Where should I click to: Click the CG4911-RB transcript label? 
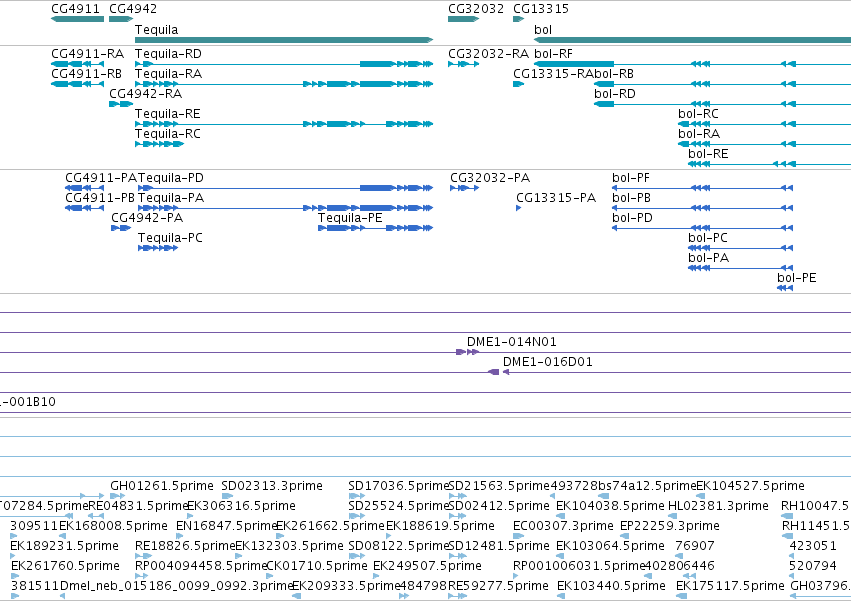[86, 74]
